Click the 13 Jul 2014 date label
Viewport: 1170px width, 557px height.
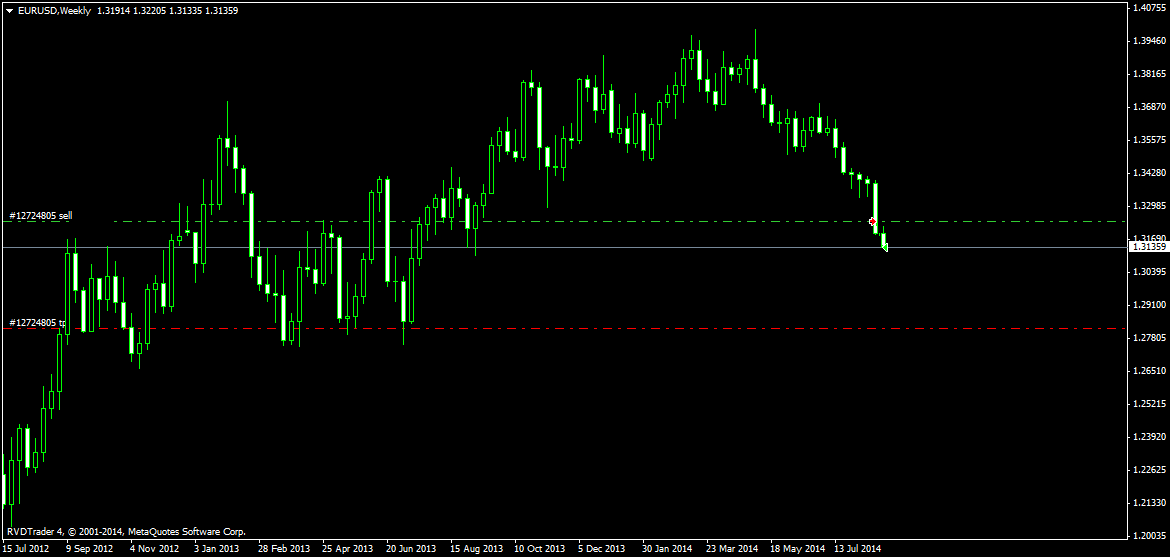point(859,548)
